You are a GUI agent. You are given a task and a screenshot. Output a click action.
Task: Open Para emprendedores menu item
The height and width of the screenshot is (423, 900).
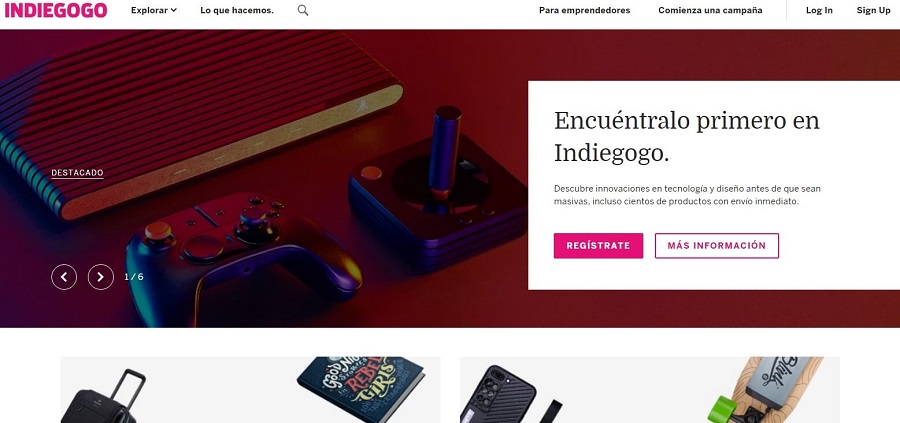[x=584, y=10]
